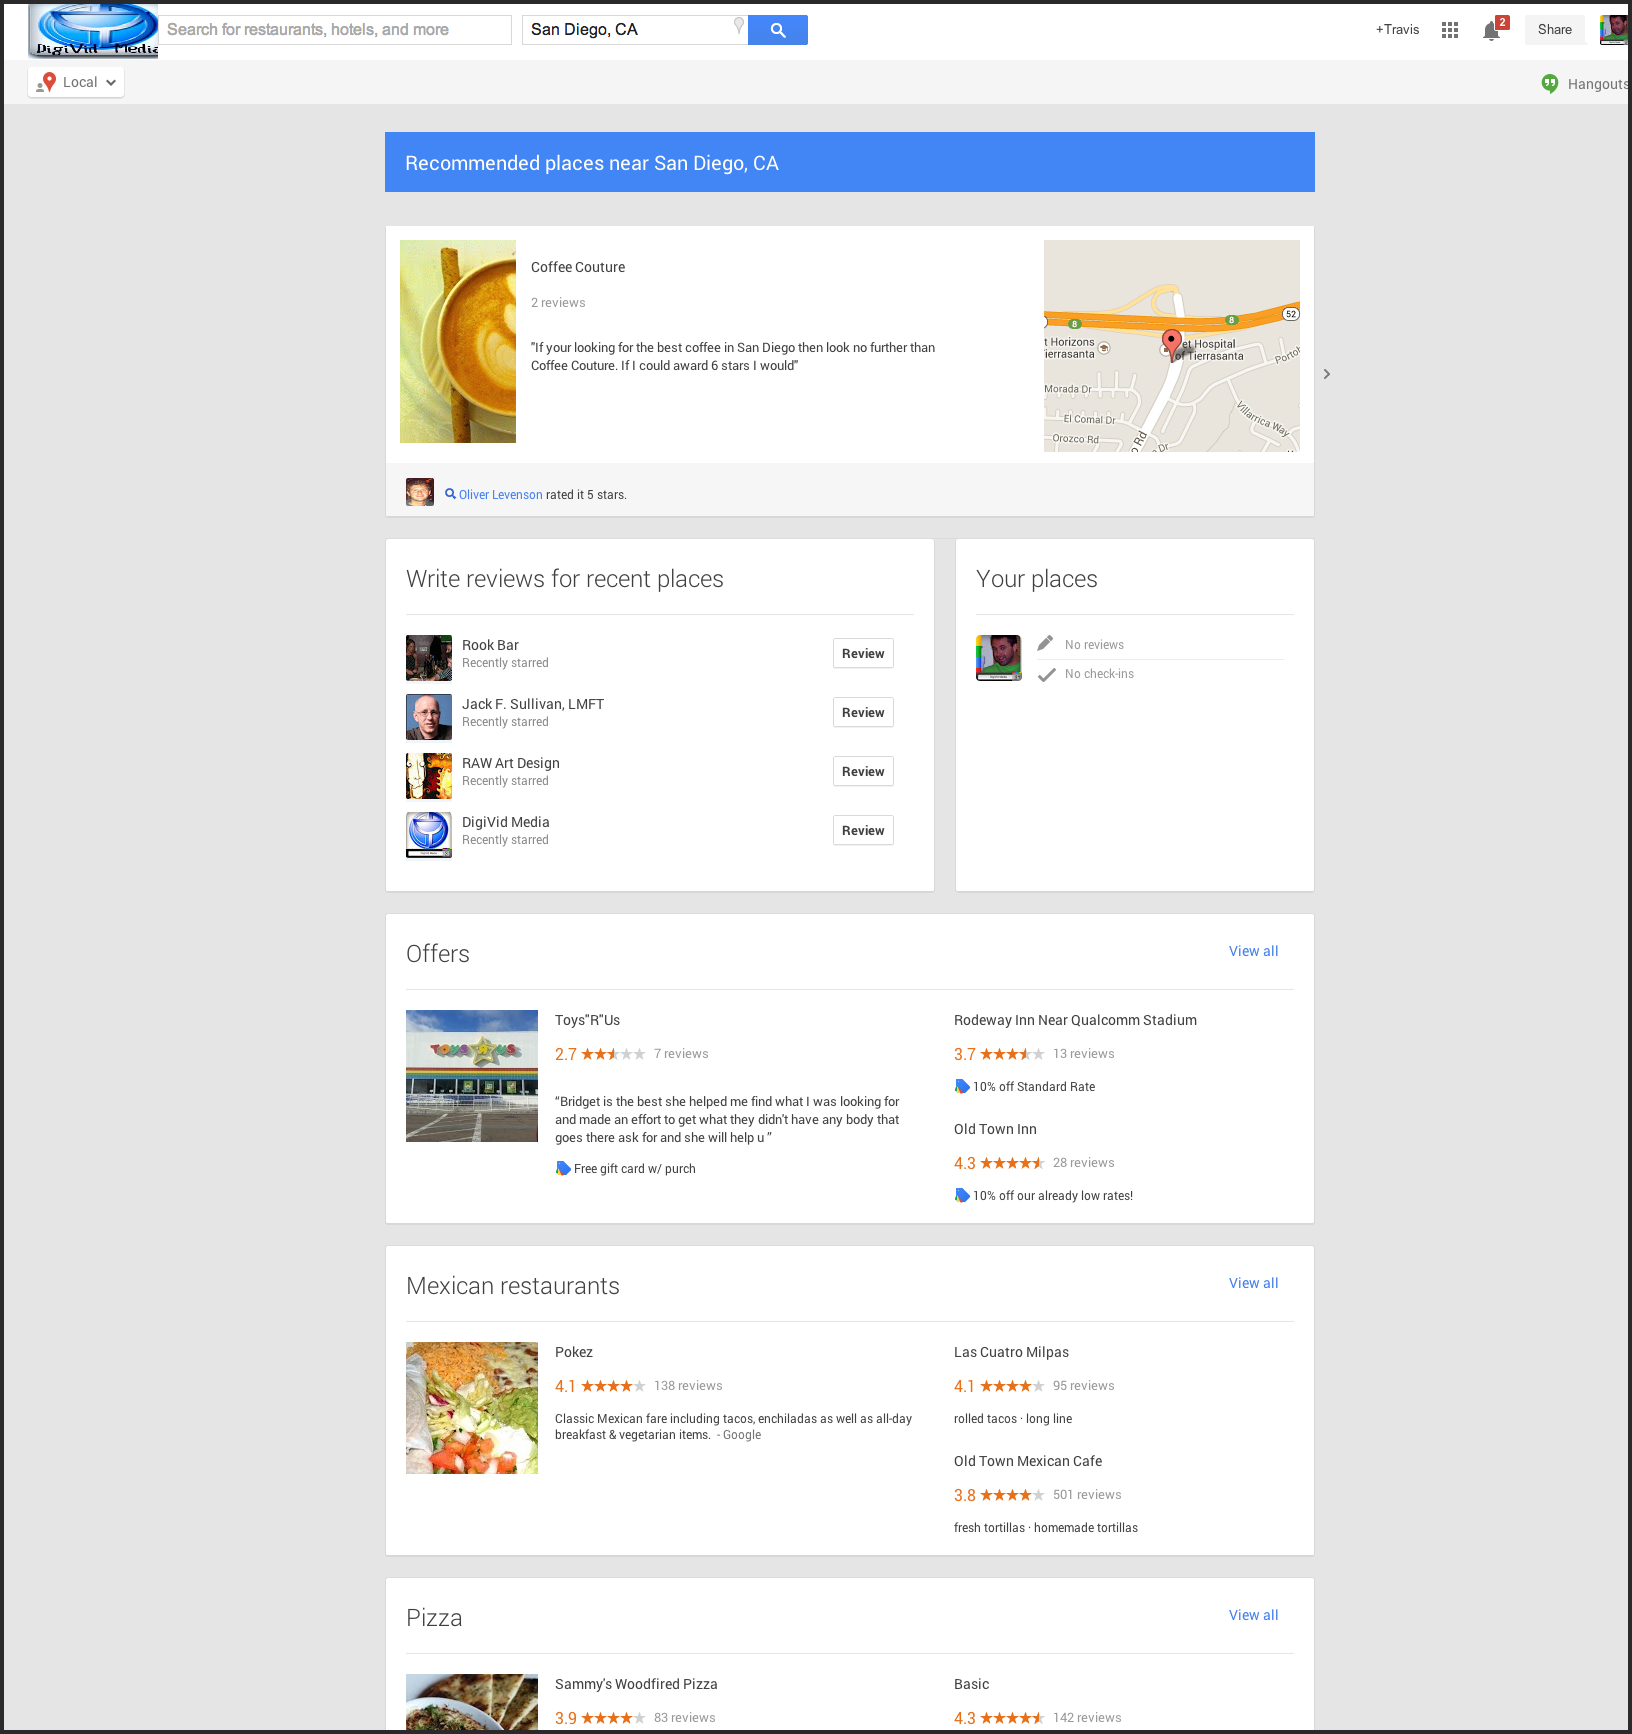
Task: Open the Basic pizza listing
Action: pyautogui.click(x=971, y=1684)
